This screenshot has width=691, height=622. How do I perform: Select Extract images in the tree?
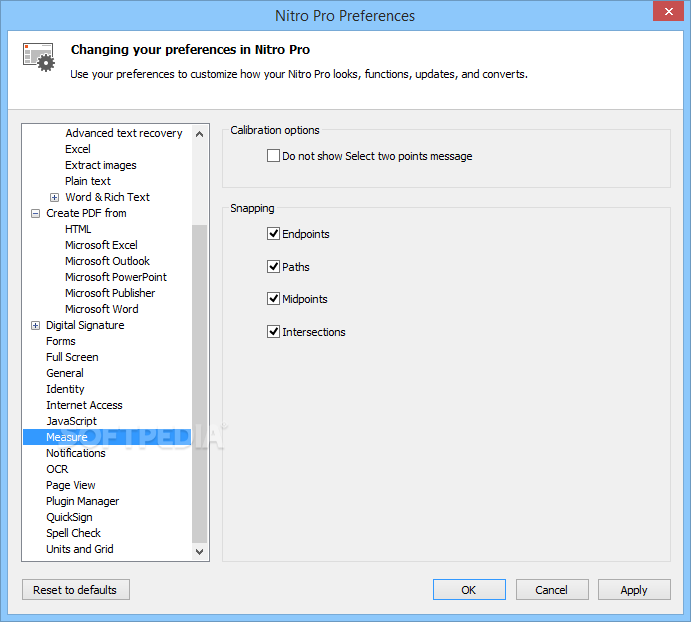(x=101, y=165)
